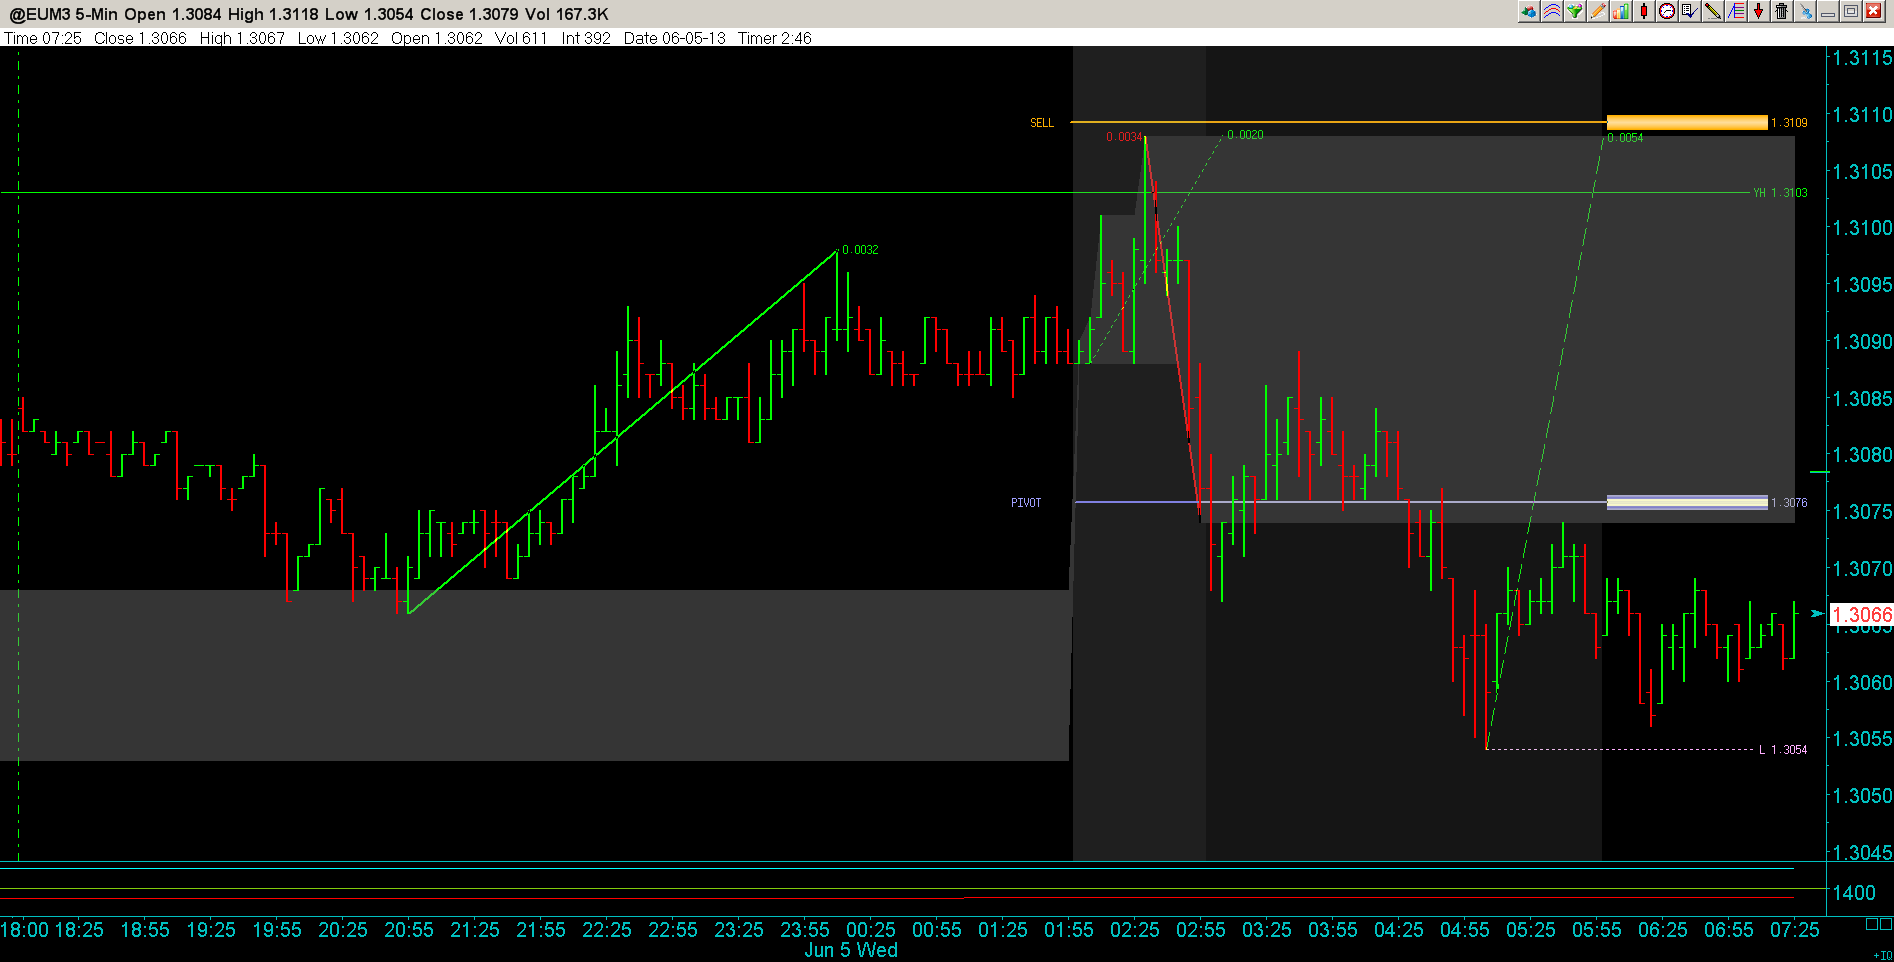Click the 07:25 time axis label
The width and height of the screenshot is (1894, 962).
tap(1795, 930)
